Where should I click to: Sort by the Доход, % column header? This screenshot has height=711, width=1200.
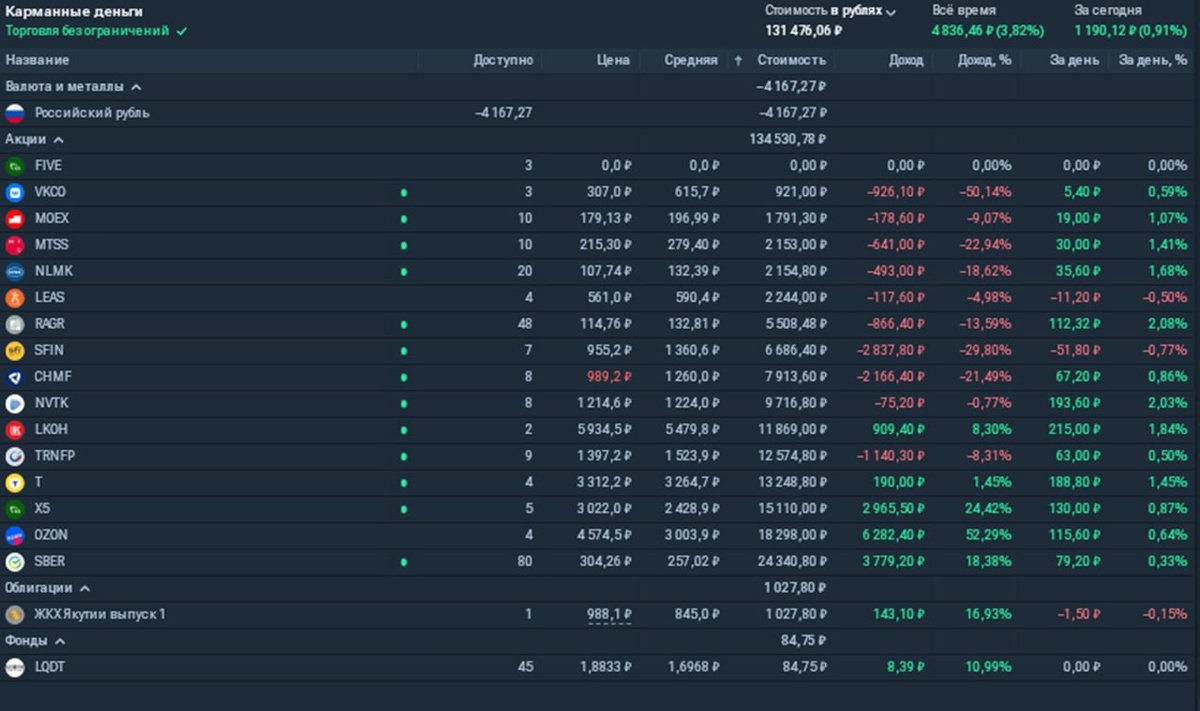tap(984, 60)
